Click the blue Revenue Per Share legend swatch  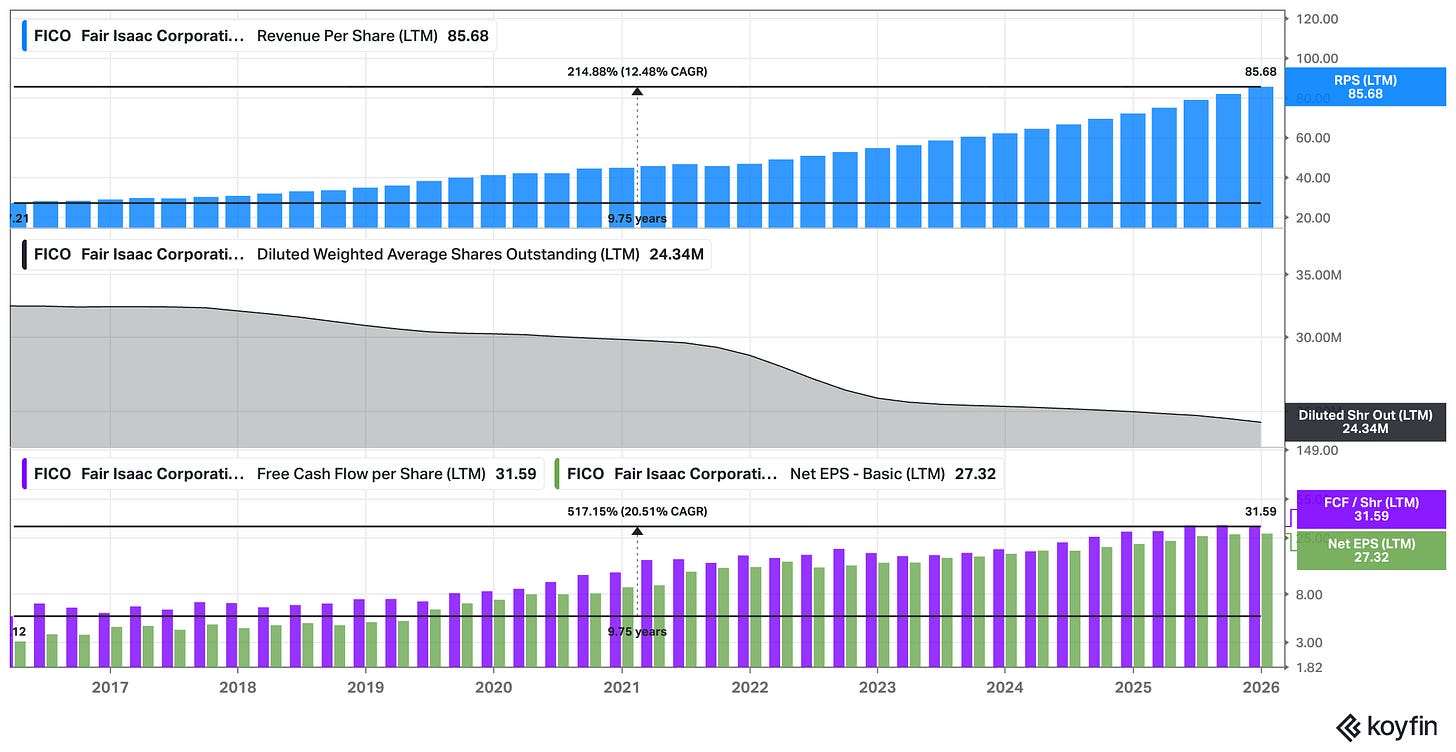point(24,36)
